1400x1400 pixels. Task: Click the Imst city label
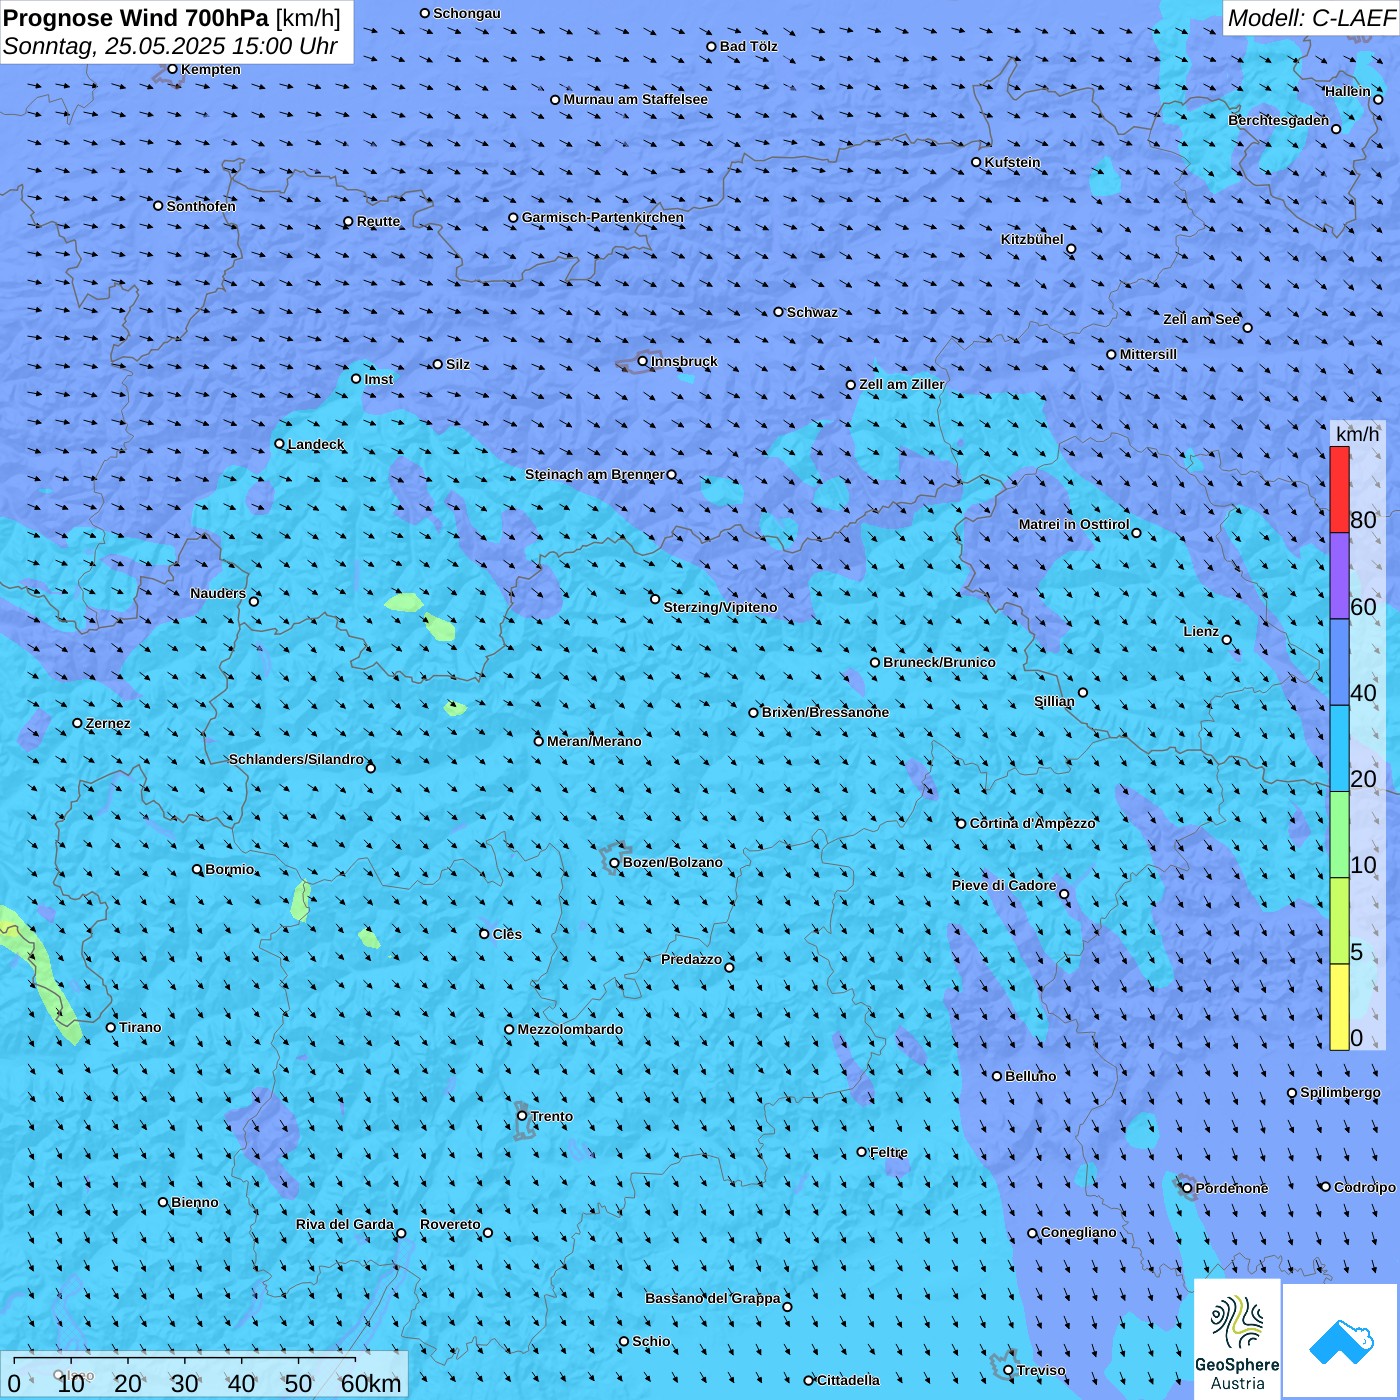[378, 379]
